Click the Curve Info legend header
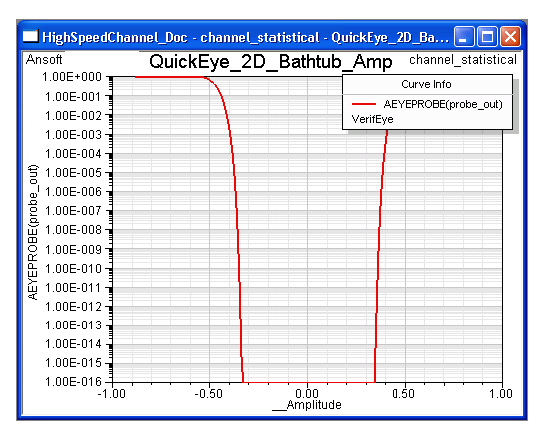544x440 pixels. pyautogui.click(x=426, y=84)
